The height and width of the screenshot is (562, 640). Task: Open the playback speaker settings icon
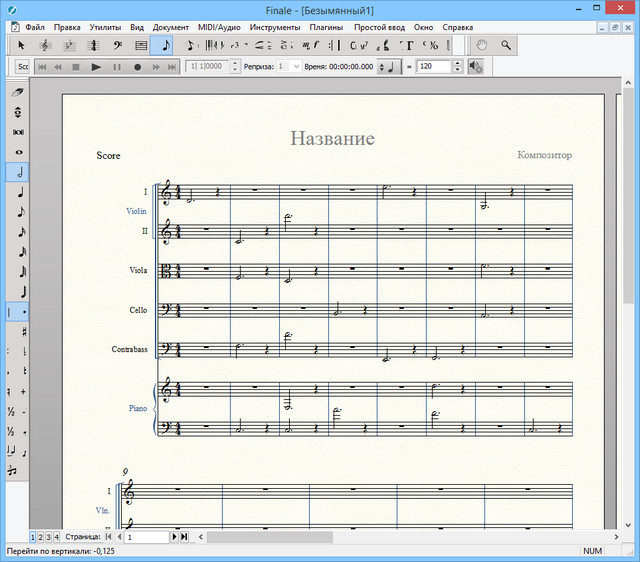(x=475, y=67)
